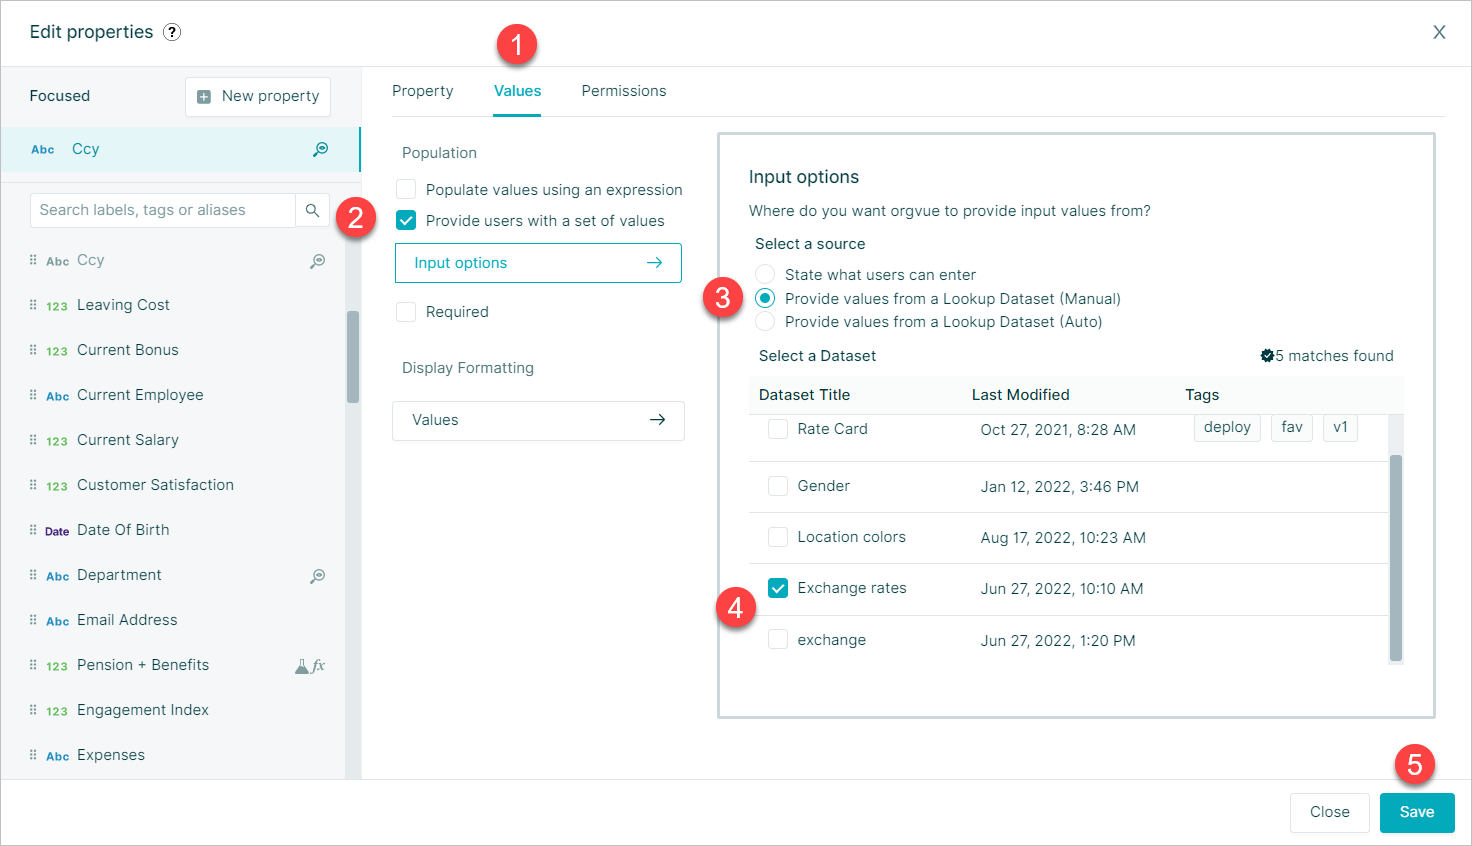Open the Property tab
The image size is (1472, 846).
coord(423,91)
